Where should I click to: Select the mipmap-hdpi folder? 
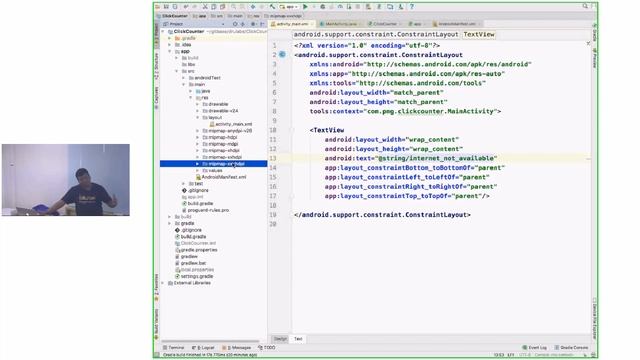point(220,137)
